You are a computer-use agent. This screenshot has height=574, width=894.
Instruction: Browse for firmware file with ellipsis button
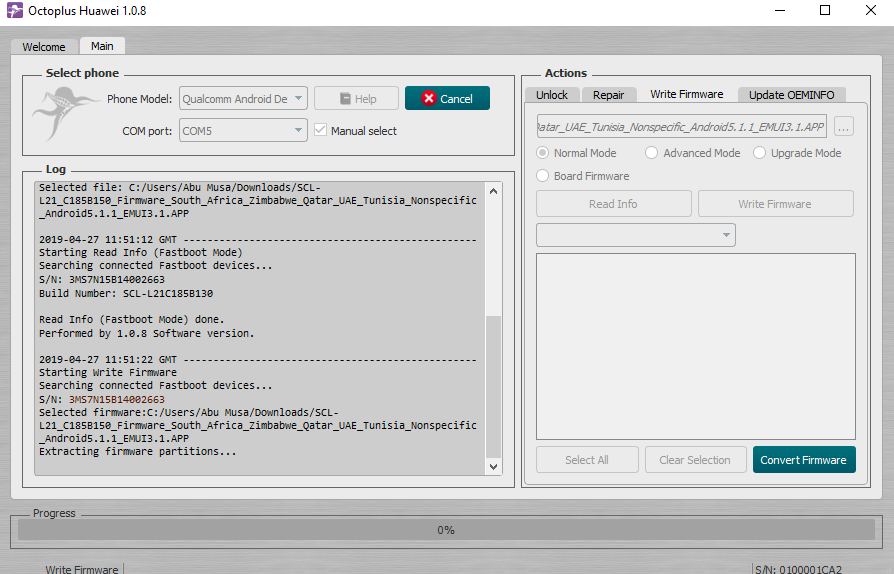[x=844, y=127]
